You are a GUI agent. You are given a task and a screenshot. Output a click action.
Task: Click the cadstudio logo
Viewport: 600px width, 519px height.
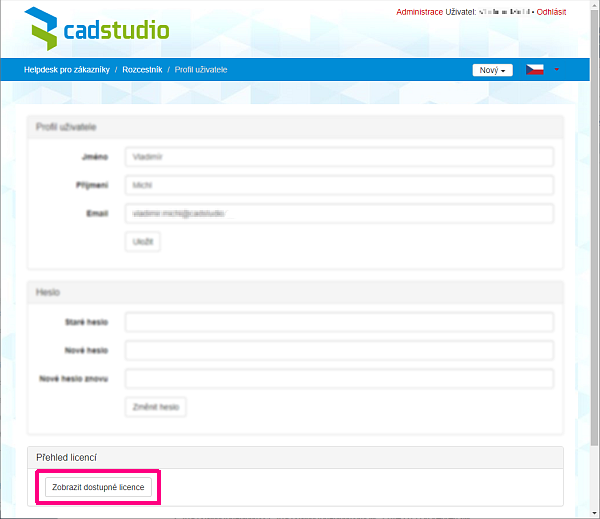tap(97, 30)
